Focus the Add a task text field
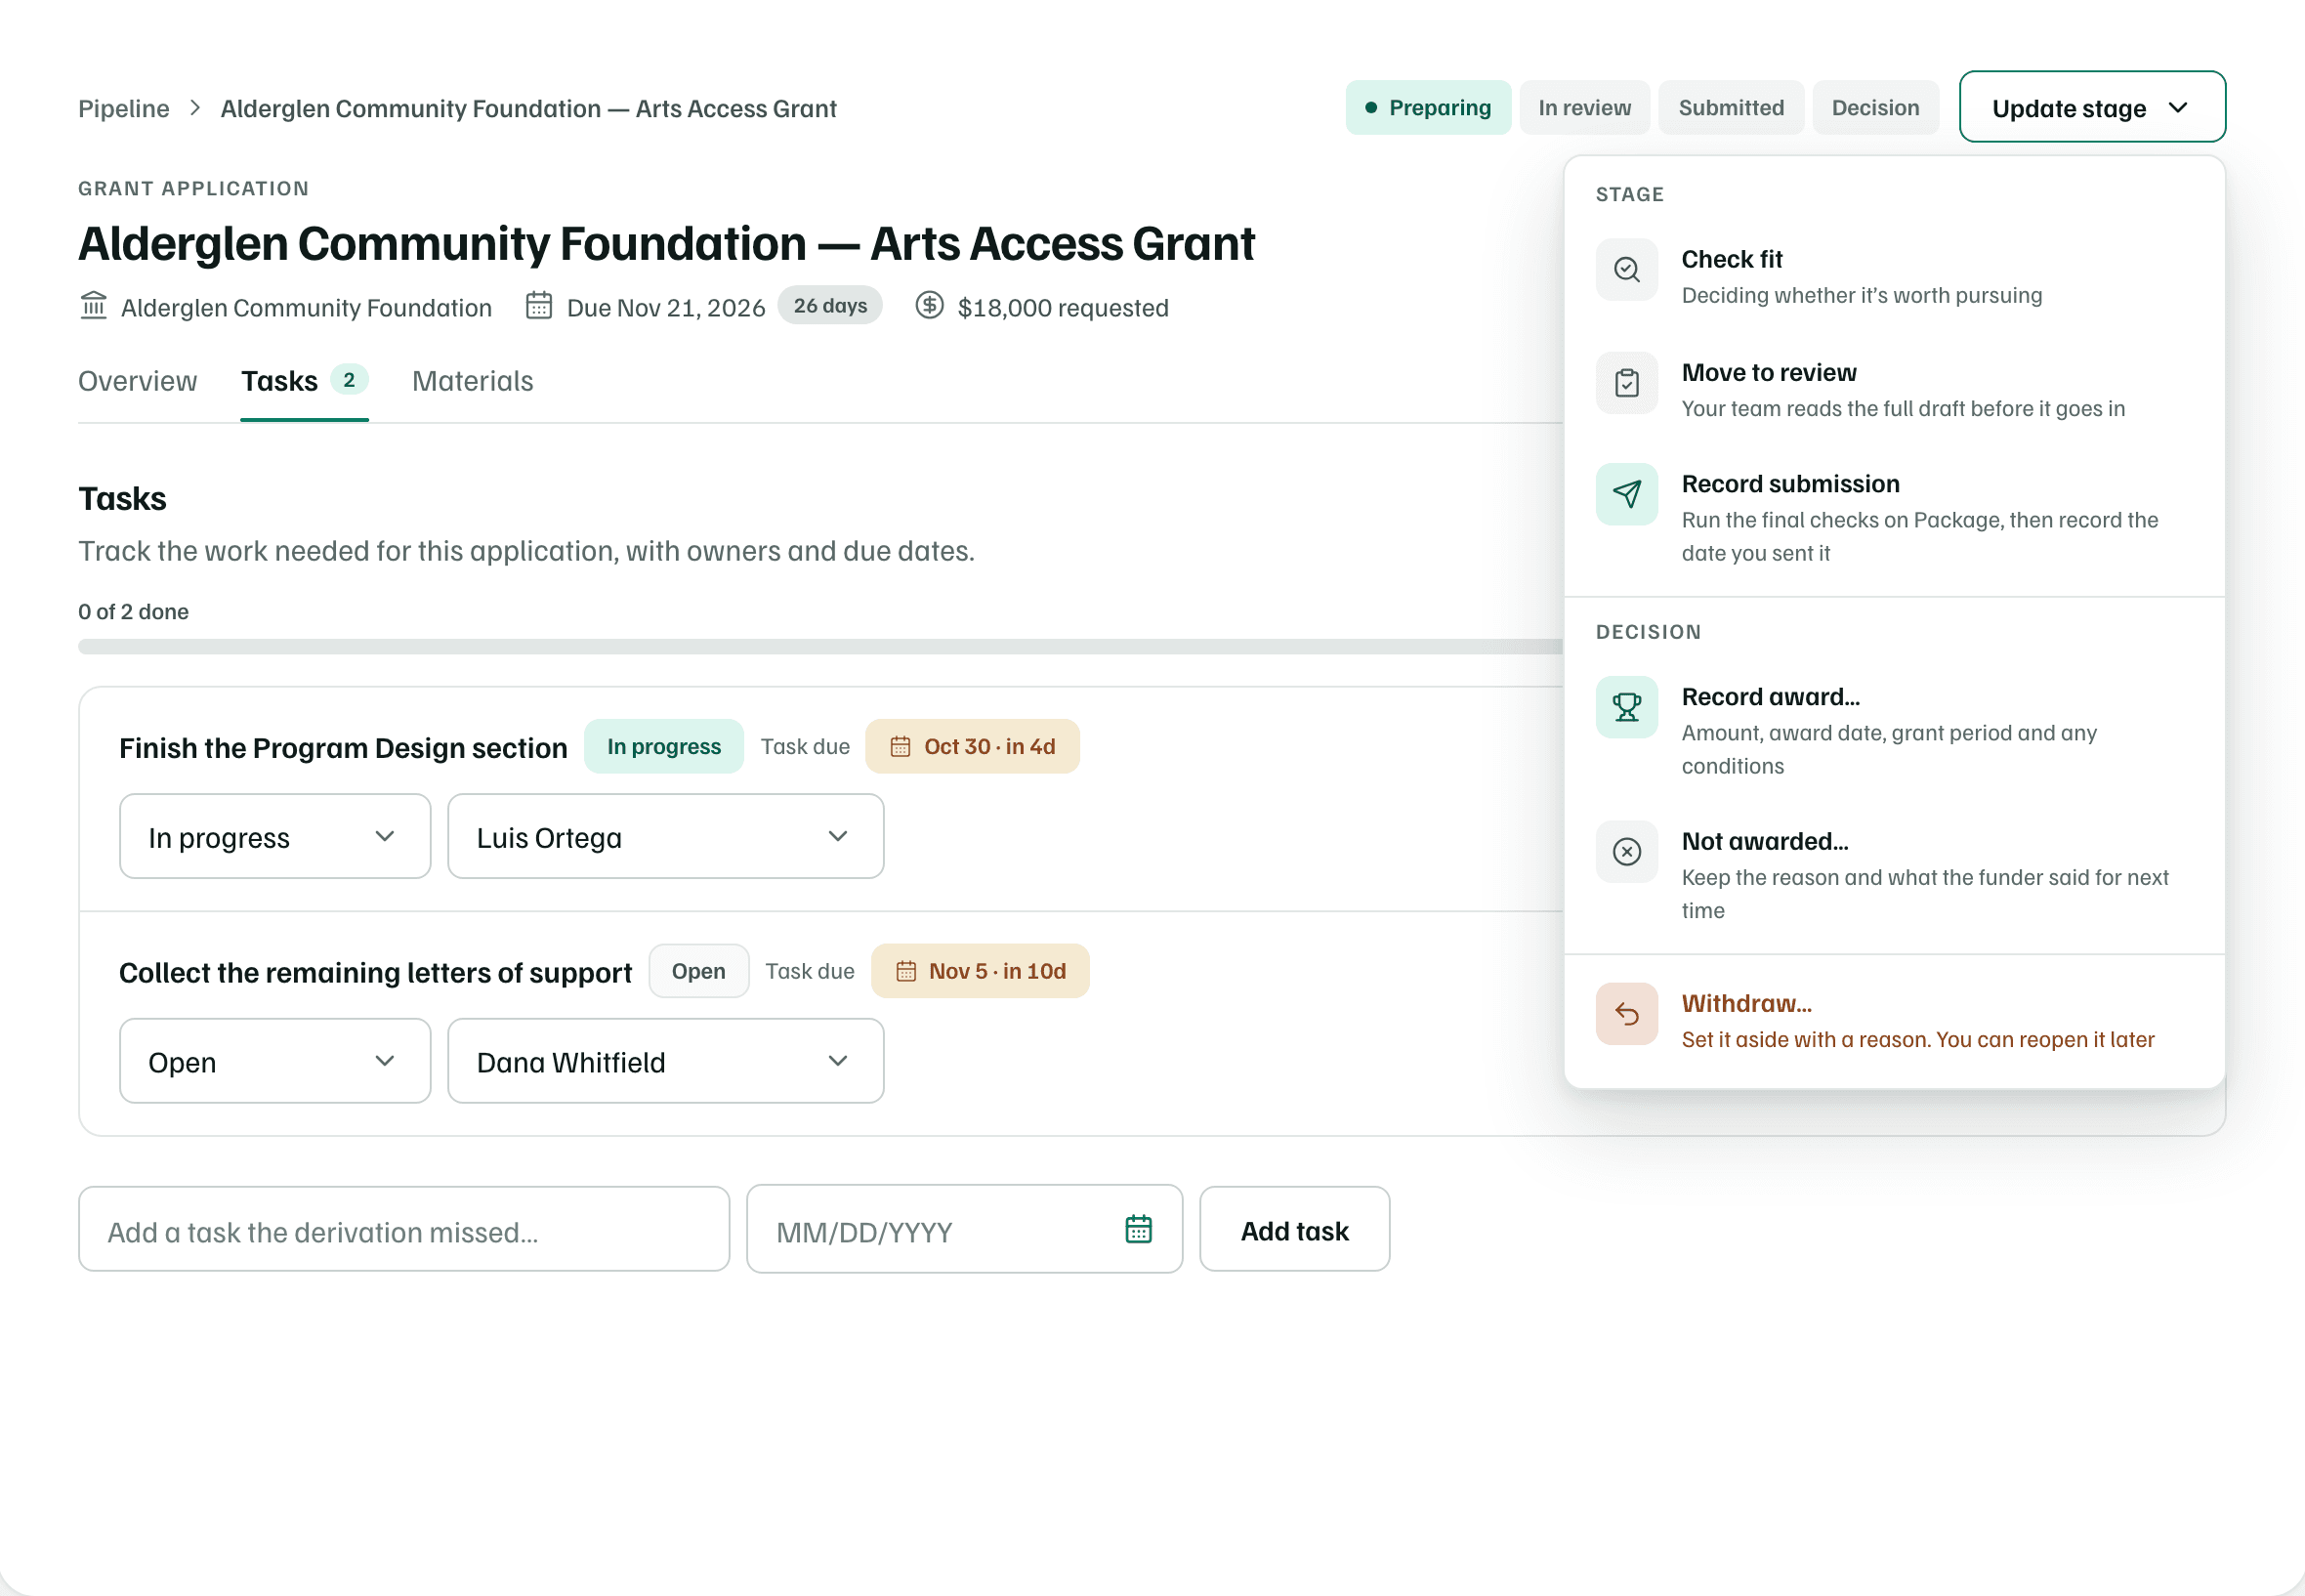Screen dimensions: 2305x1596 point(404,1229)
